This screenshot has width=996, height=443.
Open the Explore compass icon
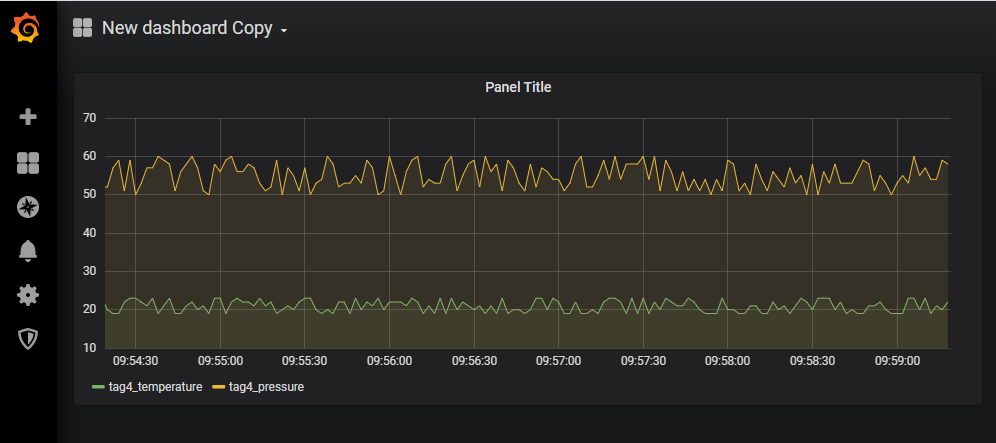pyautogui.click(x=28, y=207)
